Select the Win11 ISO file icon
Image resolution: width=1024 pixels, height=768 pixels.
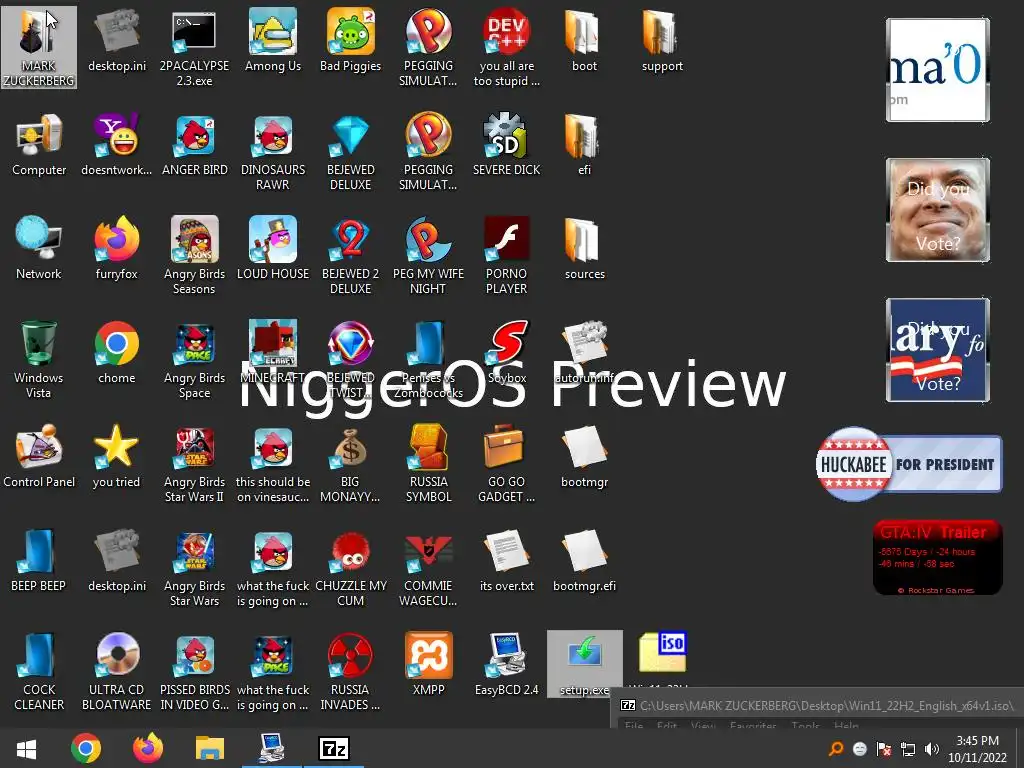[x=662, y=652]
